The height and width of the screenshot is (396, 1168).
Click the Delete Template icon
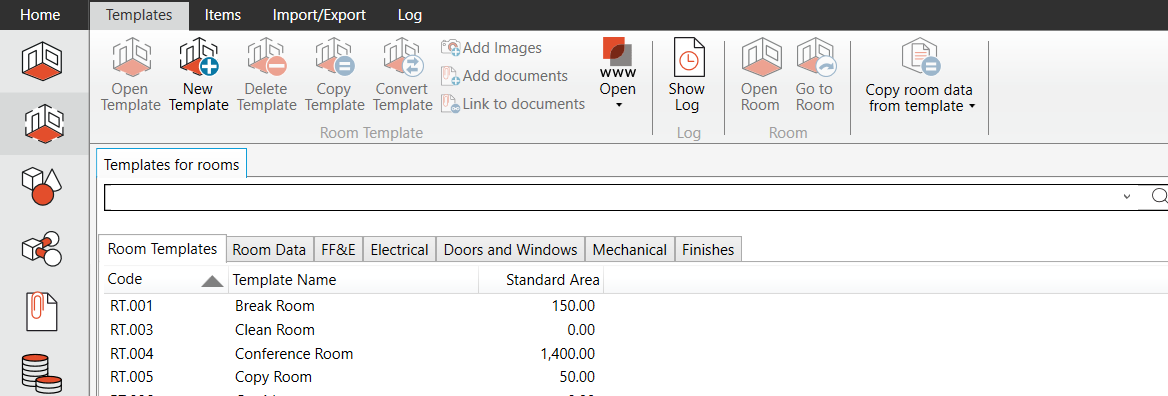266,58
